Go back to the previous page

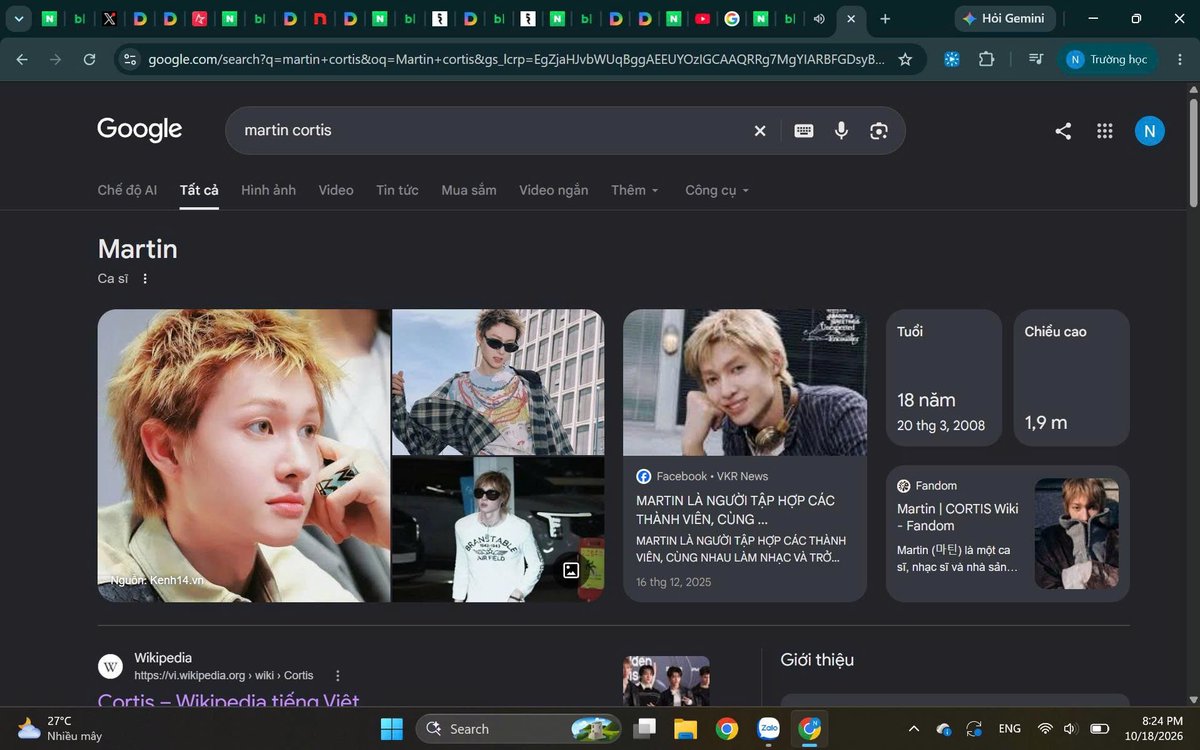point(22,60)
